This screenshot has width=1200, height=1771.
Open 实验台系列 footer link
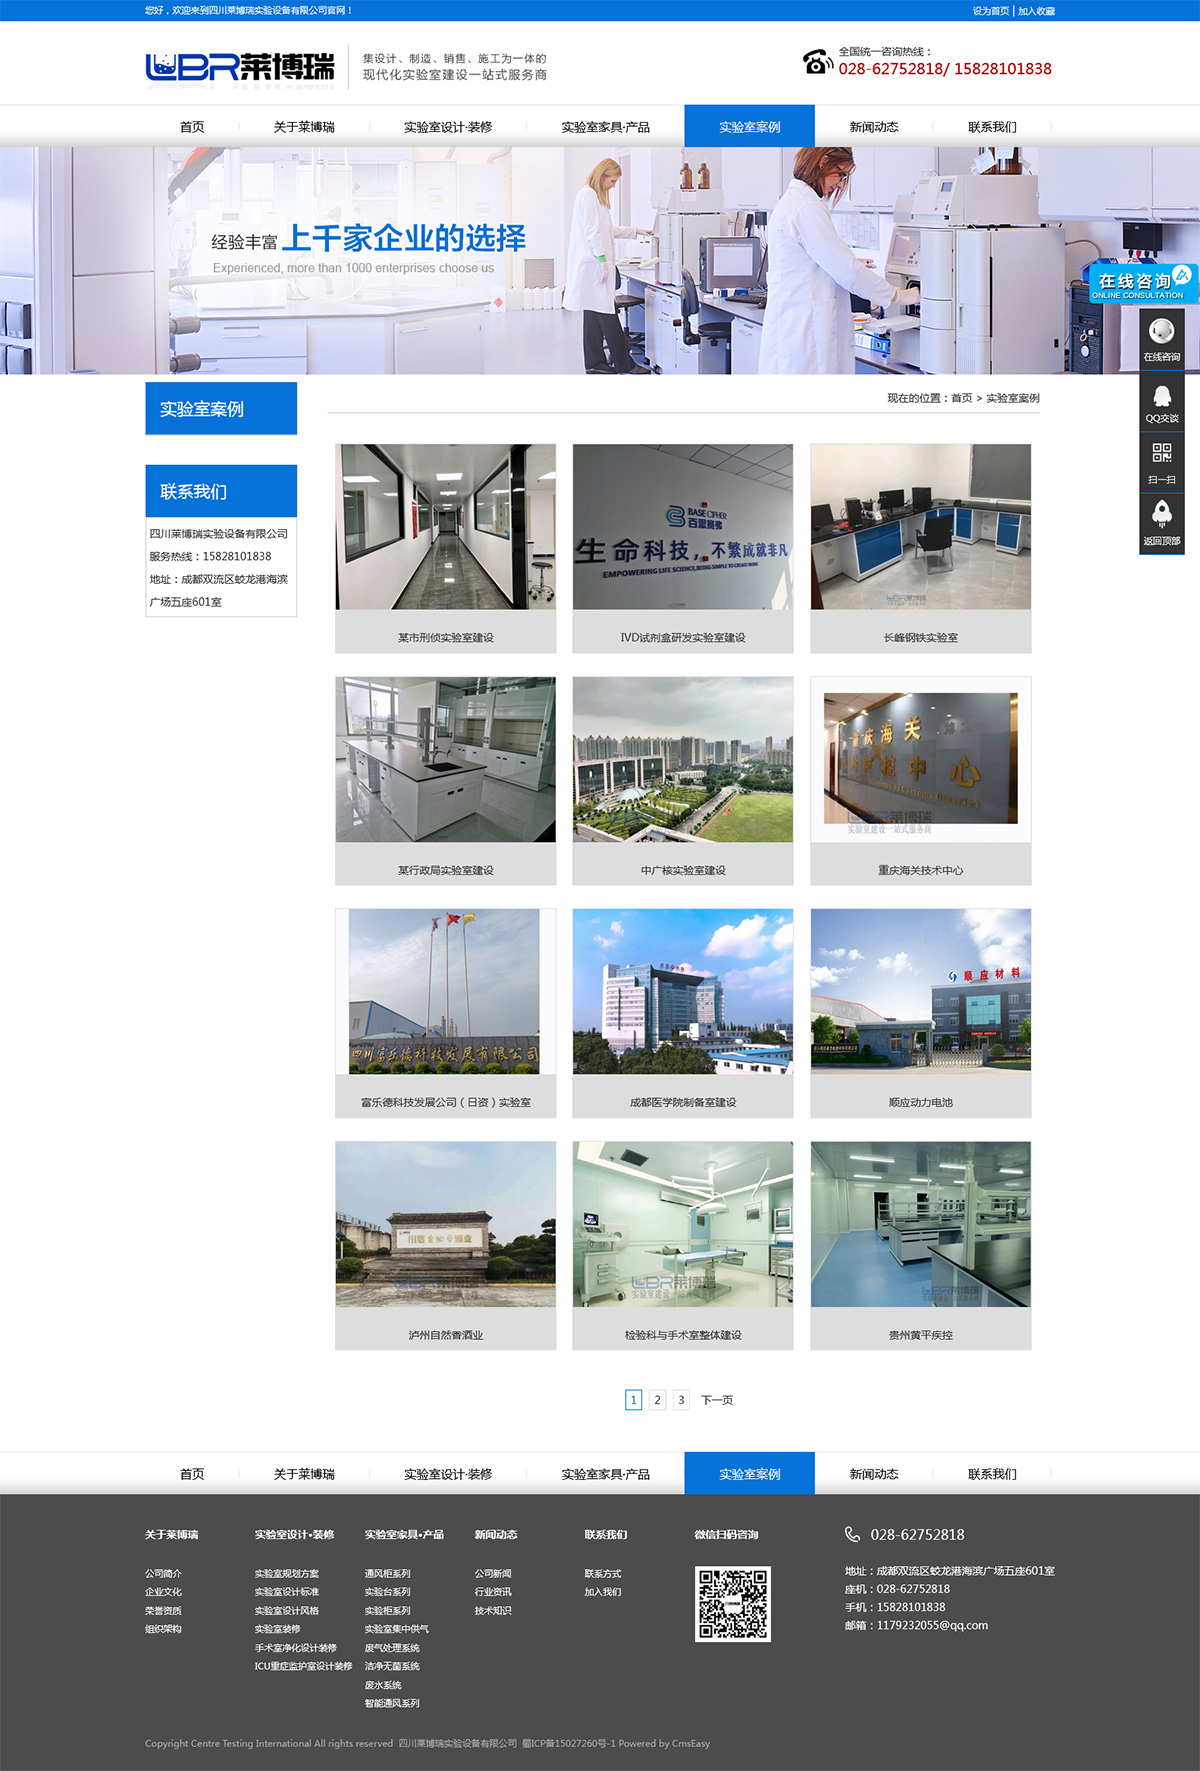coord(388,1592)
